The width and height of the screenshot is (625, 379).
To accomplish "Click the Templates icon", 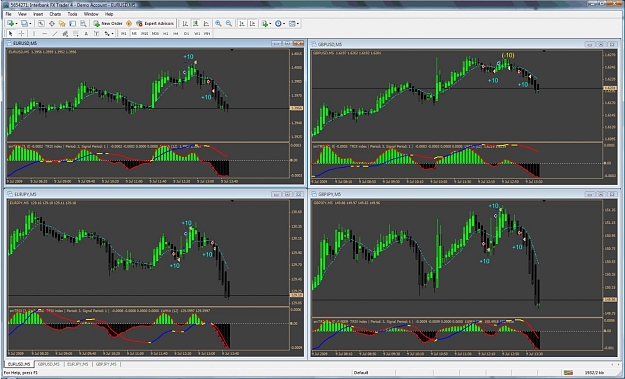I will tap(292, 24).
